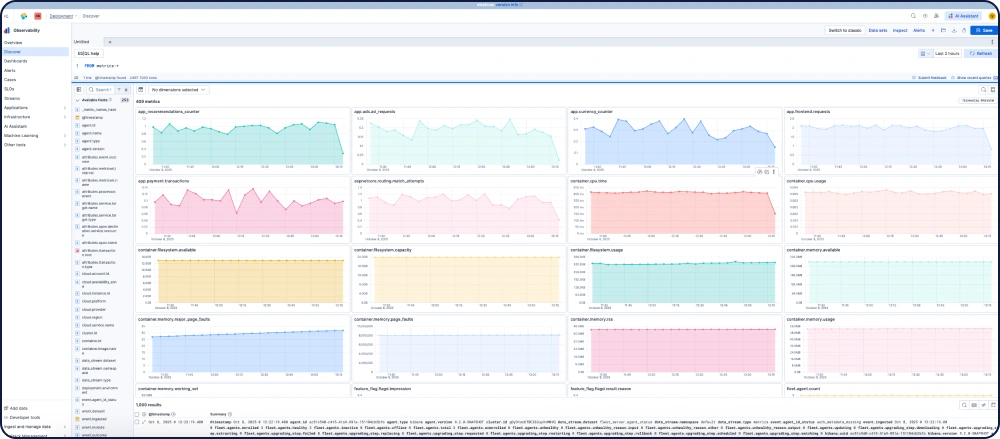Open the Last 2 hours time picker
Viewport: 1000px width, 439px height.
point(945,52)
